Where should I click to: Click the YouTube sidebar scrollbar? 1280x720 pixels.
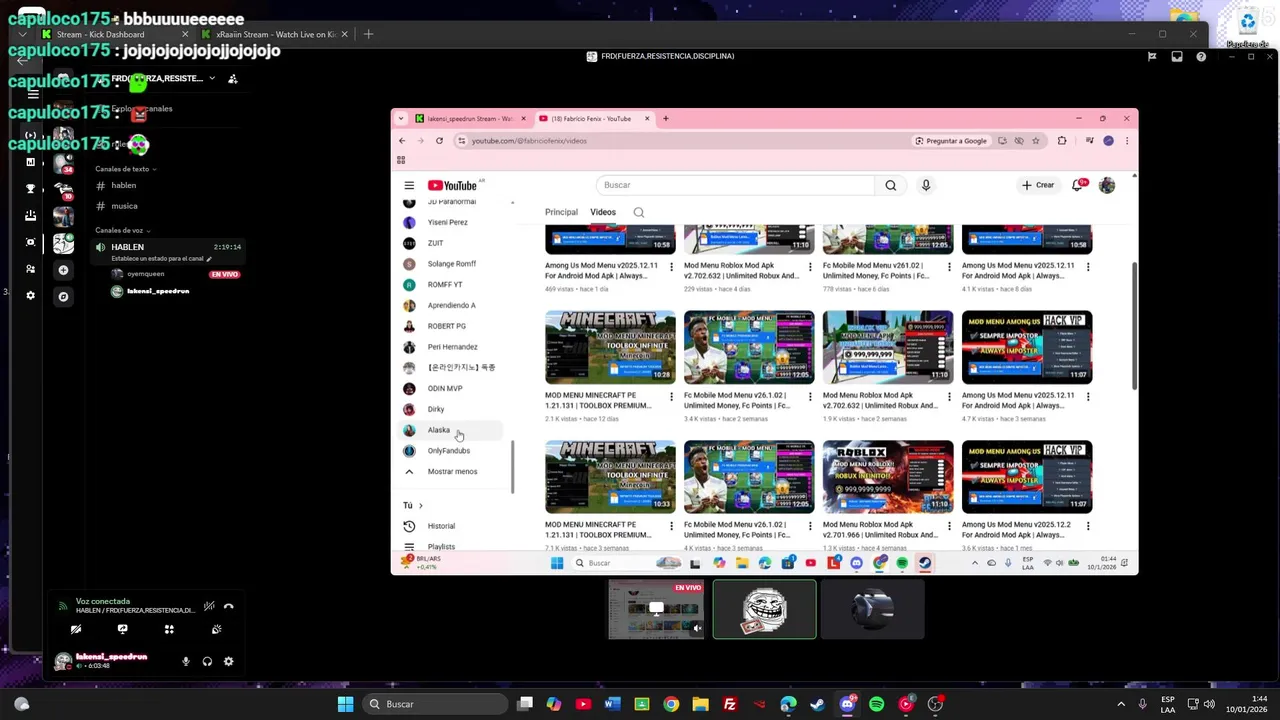click(x=513, y=467)
